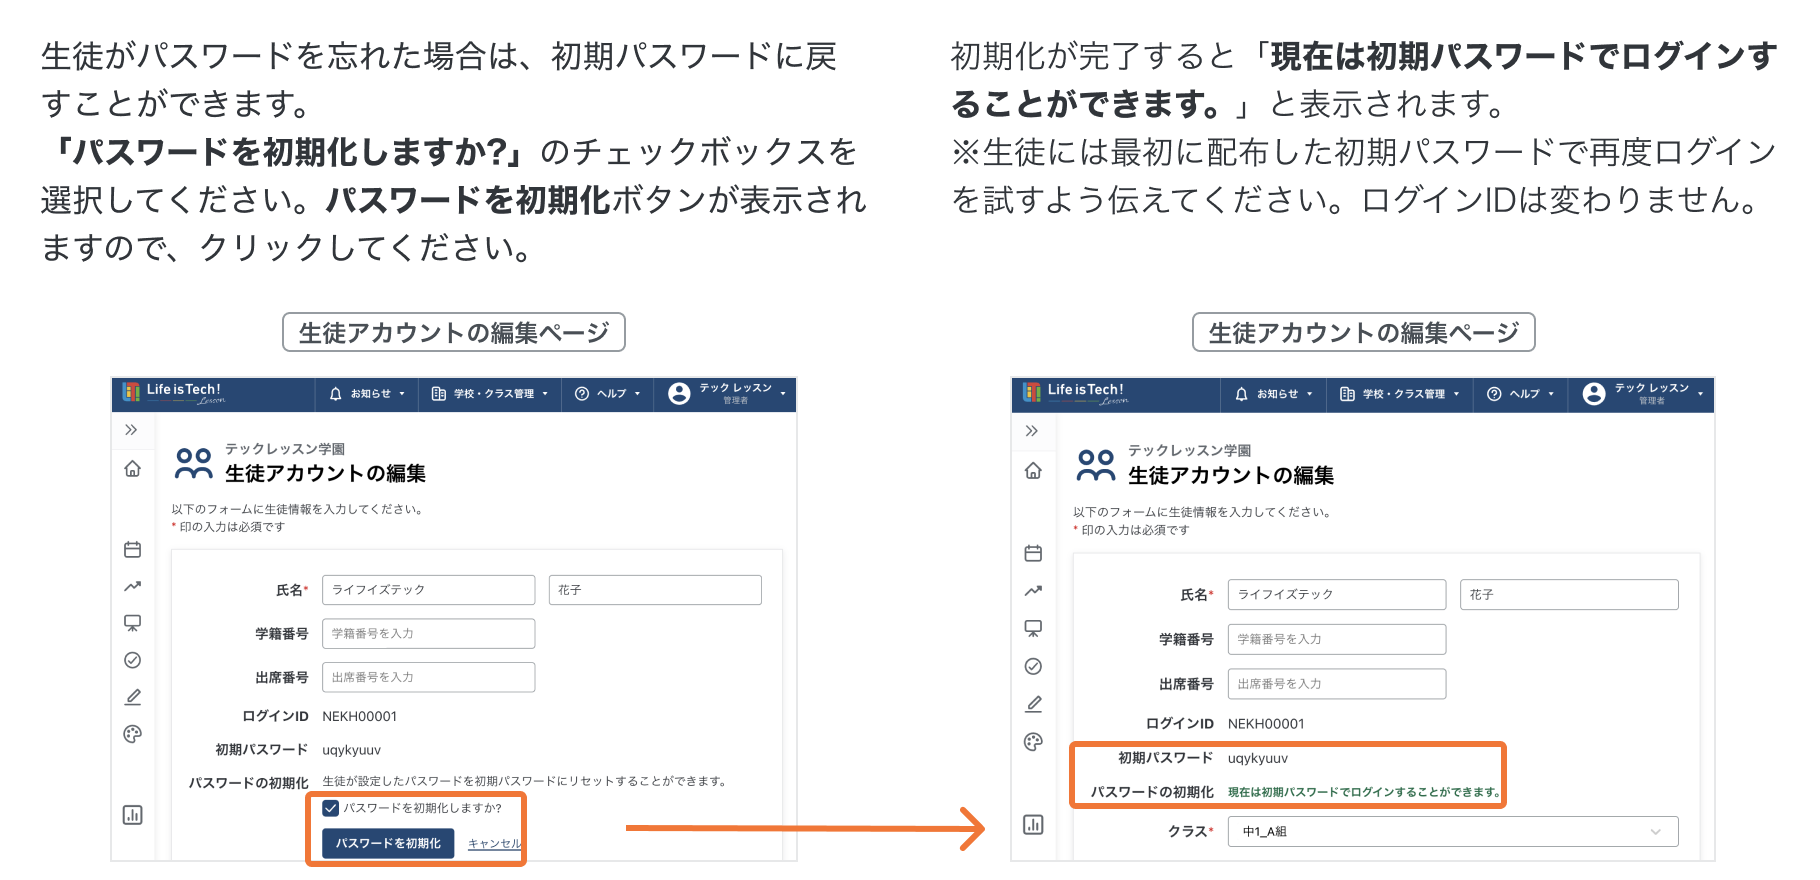1820x880 pixels.
Task: Click the 学籍番号 input field in the left screenshot
Action: (x=428, y=634)
